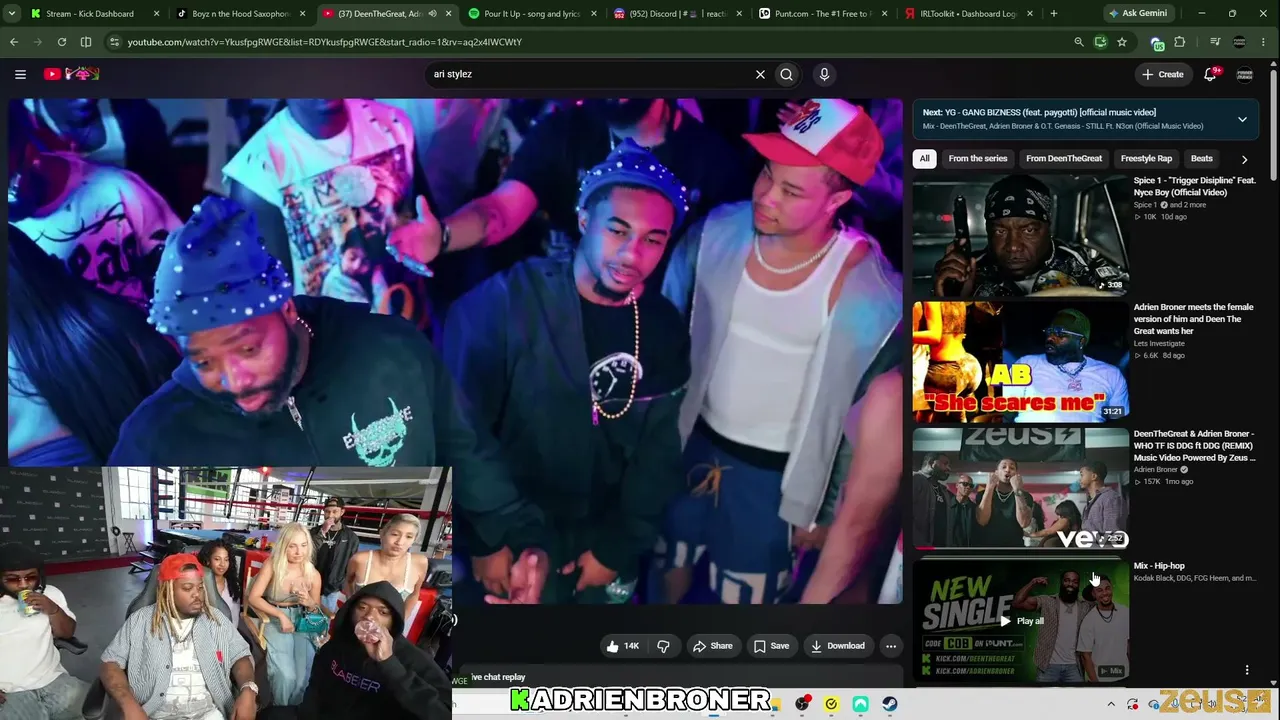Image resolution: width=1280 pixels, height=720 pixels.
Task: Click the 'Lets Investigate' channel name
Action: click(1159, 343)
